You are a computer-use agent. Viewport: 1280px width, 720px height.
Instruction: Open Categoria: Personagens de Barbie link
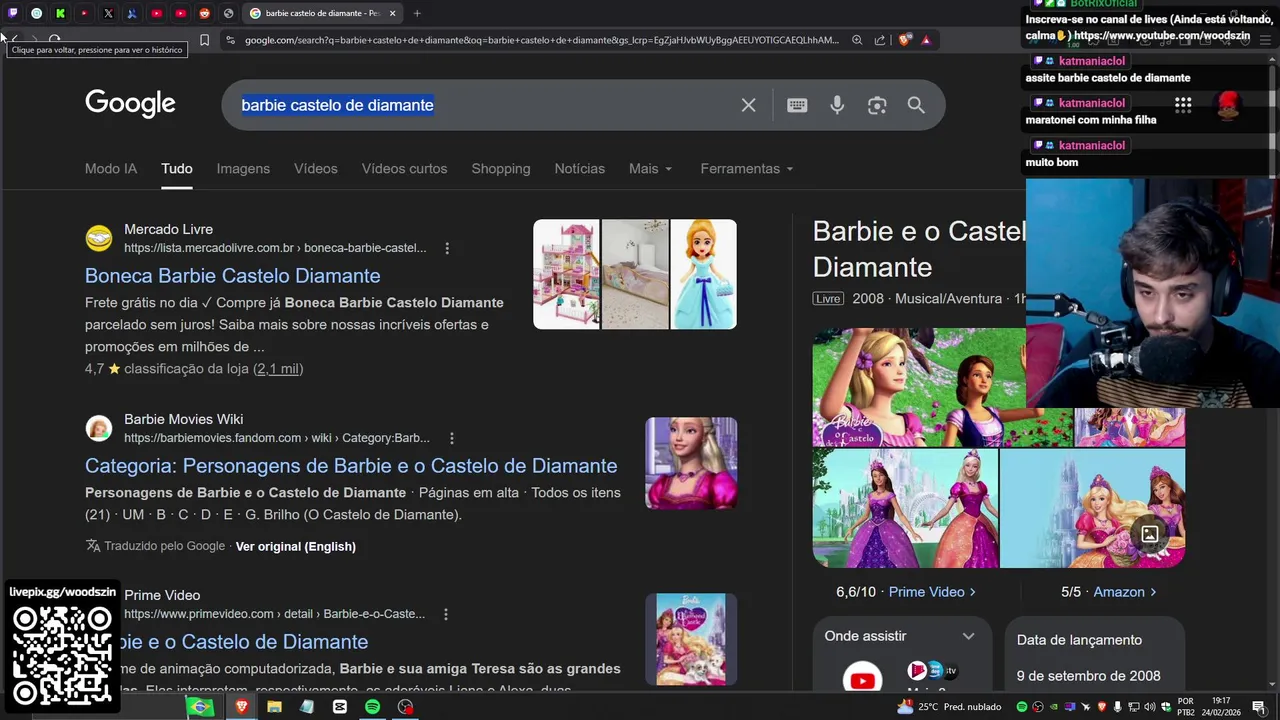tap(351, 466)
